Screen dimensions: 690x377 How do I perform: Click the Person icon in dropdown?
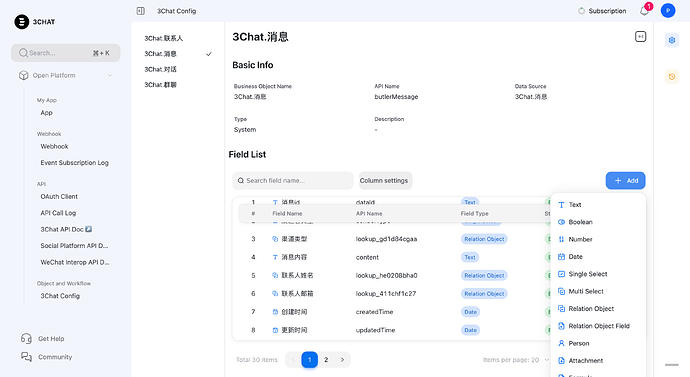561,343
